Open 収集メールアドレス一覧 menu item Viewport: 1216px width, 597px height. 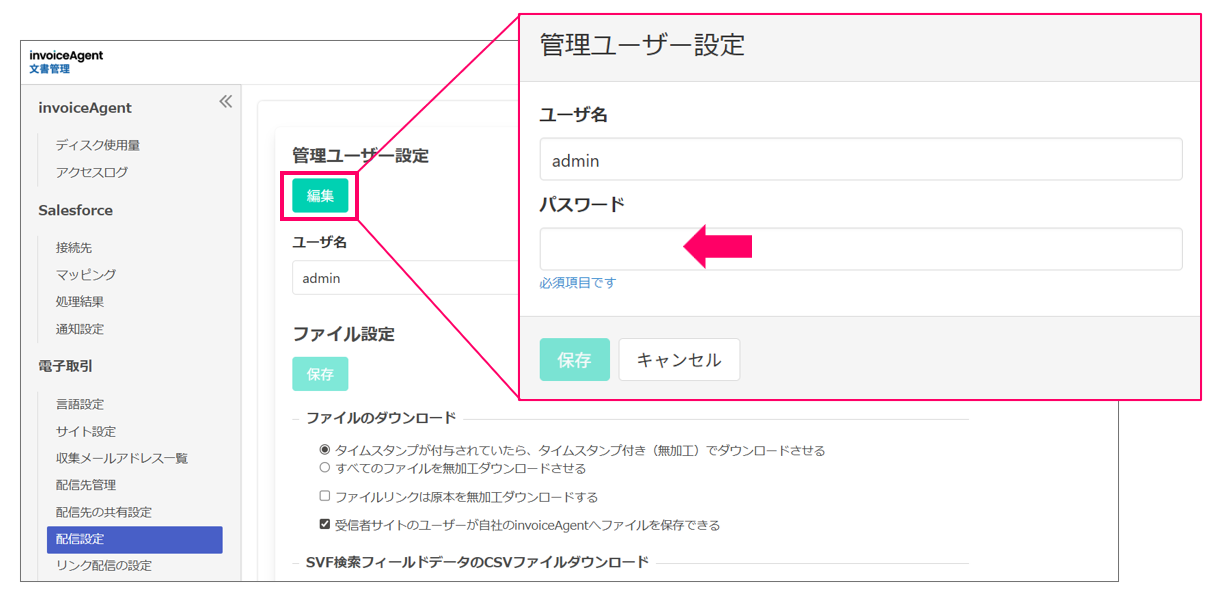pyautogui.click(x=122, y=458)
